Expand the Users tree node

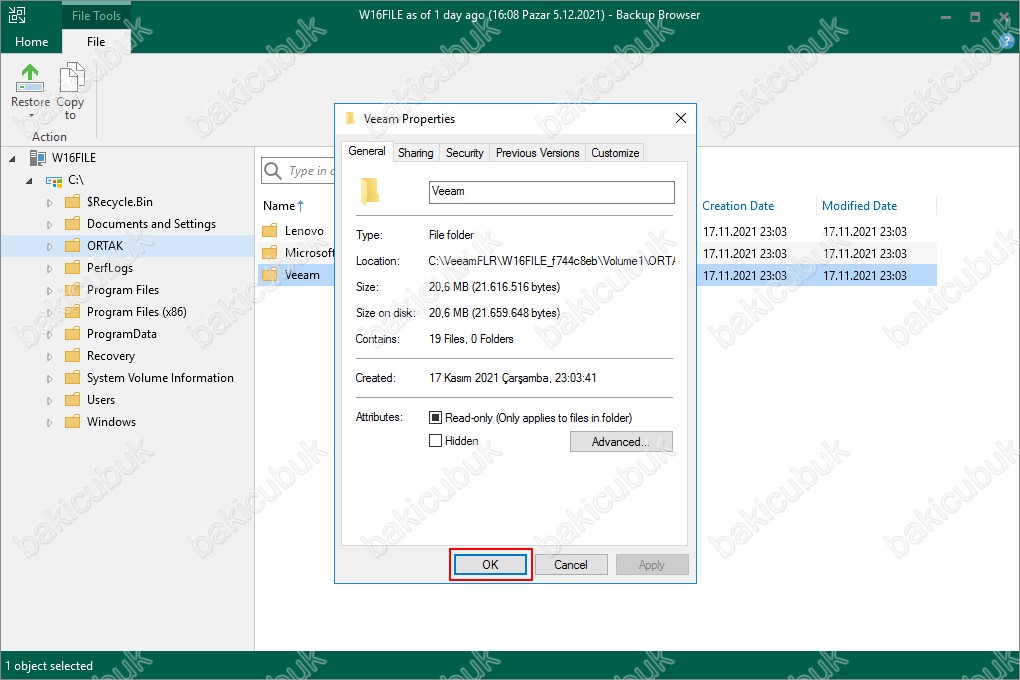(49, 400)
